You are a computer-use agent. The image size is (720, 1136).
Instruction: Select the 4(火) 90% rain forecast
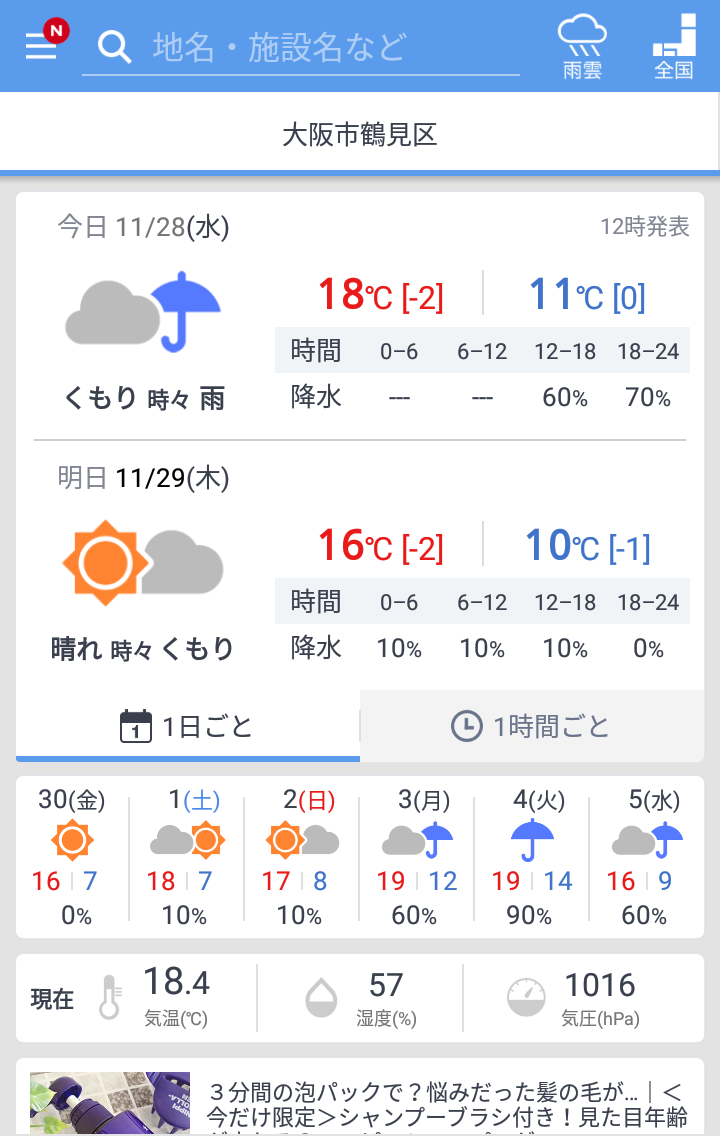point(532,857)
